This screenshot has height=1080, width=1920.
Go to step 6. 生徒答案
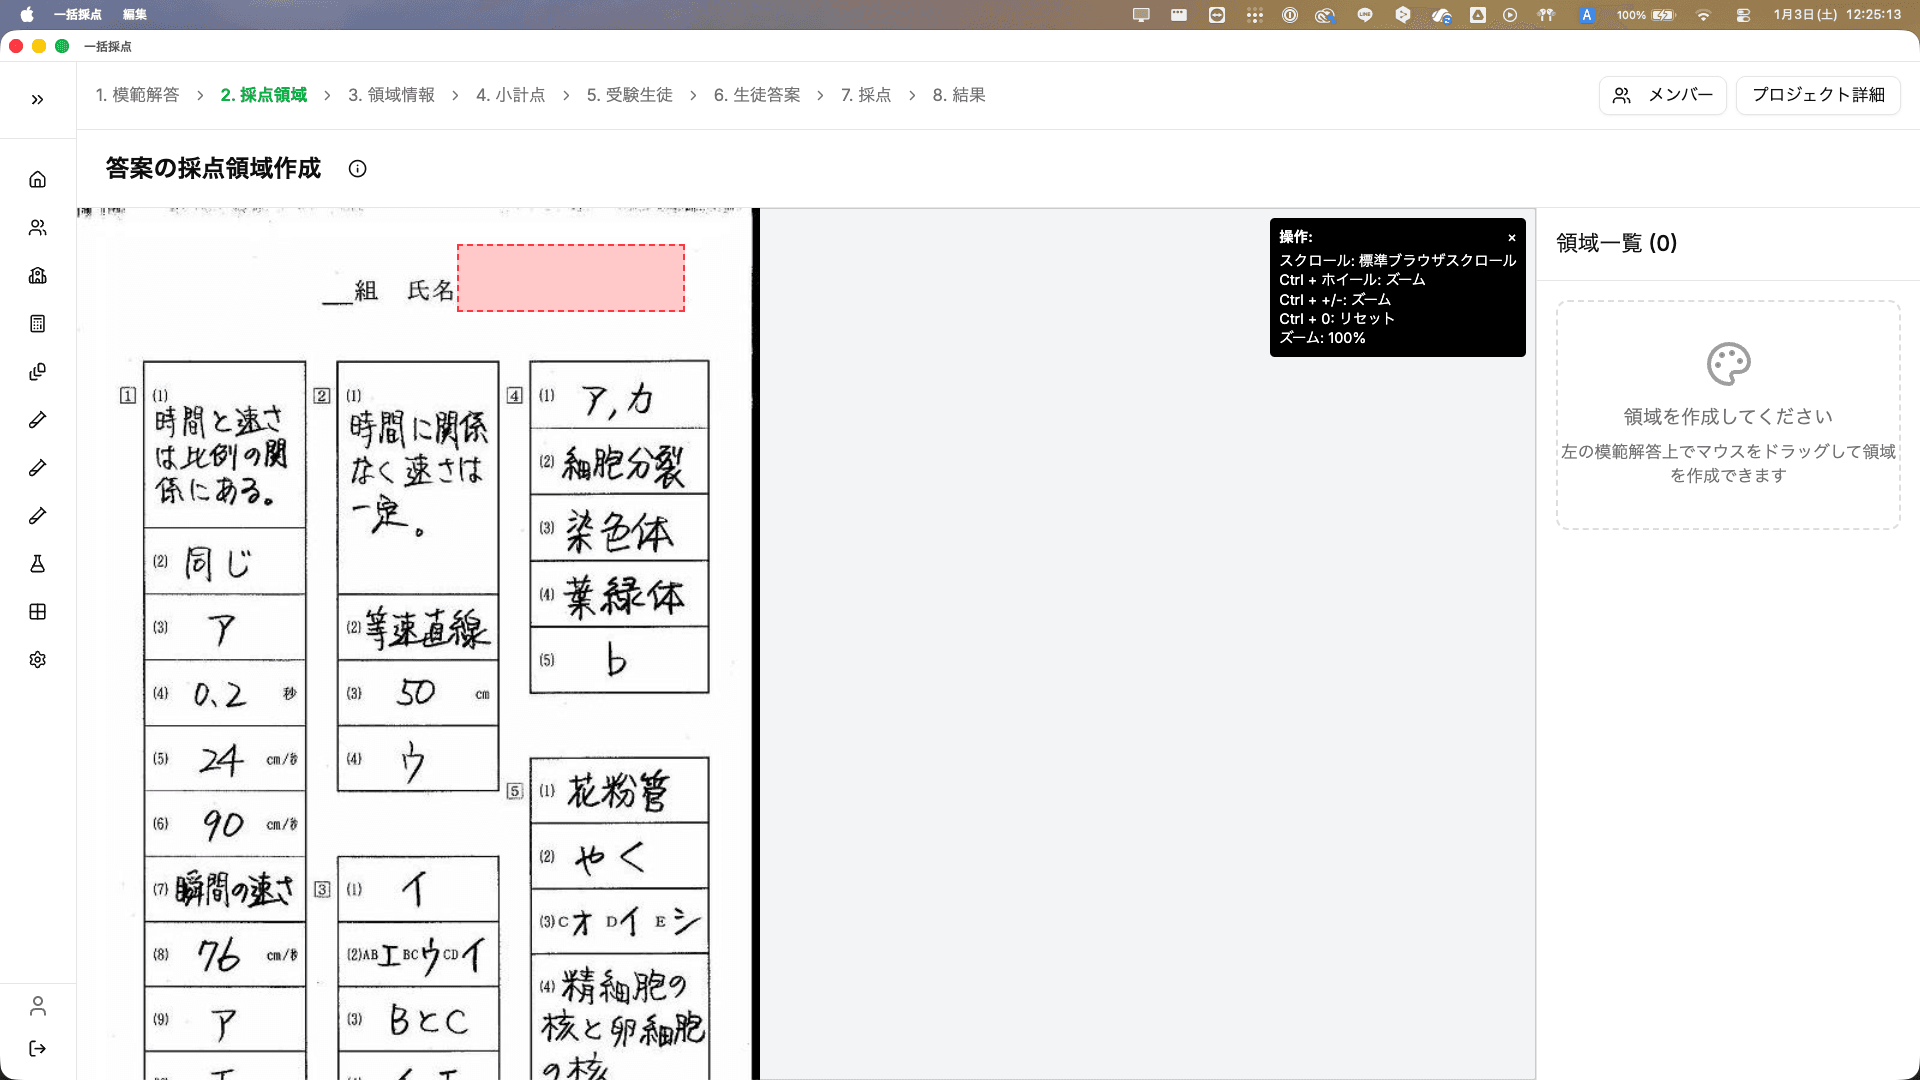pos(757,95)
